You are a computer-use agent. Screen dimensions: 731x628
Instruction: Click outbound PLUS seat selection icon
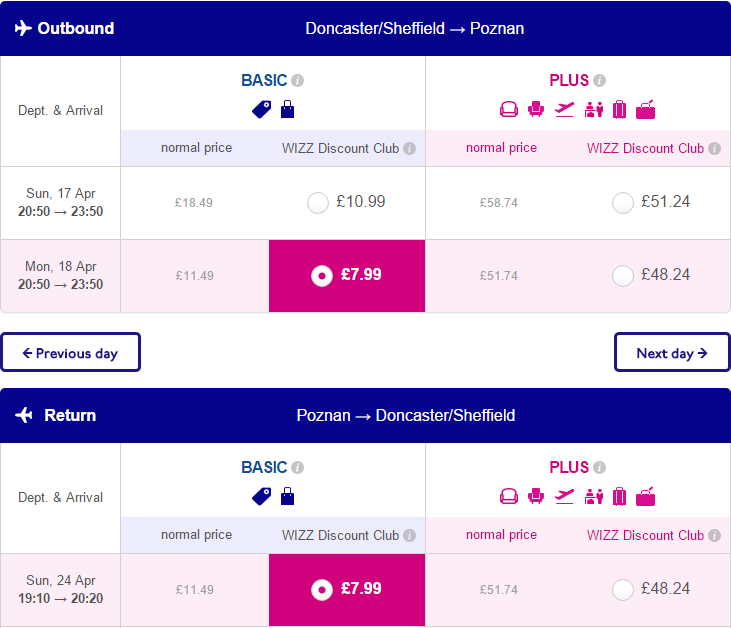[536, 110]
